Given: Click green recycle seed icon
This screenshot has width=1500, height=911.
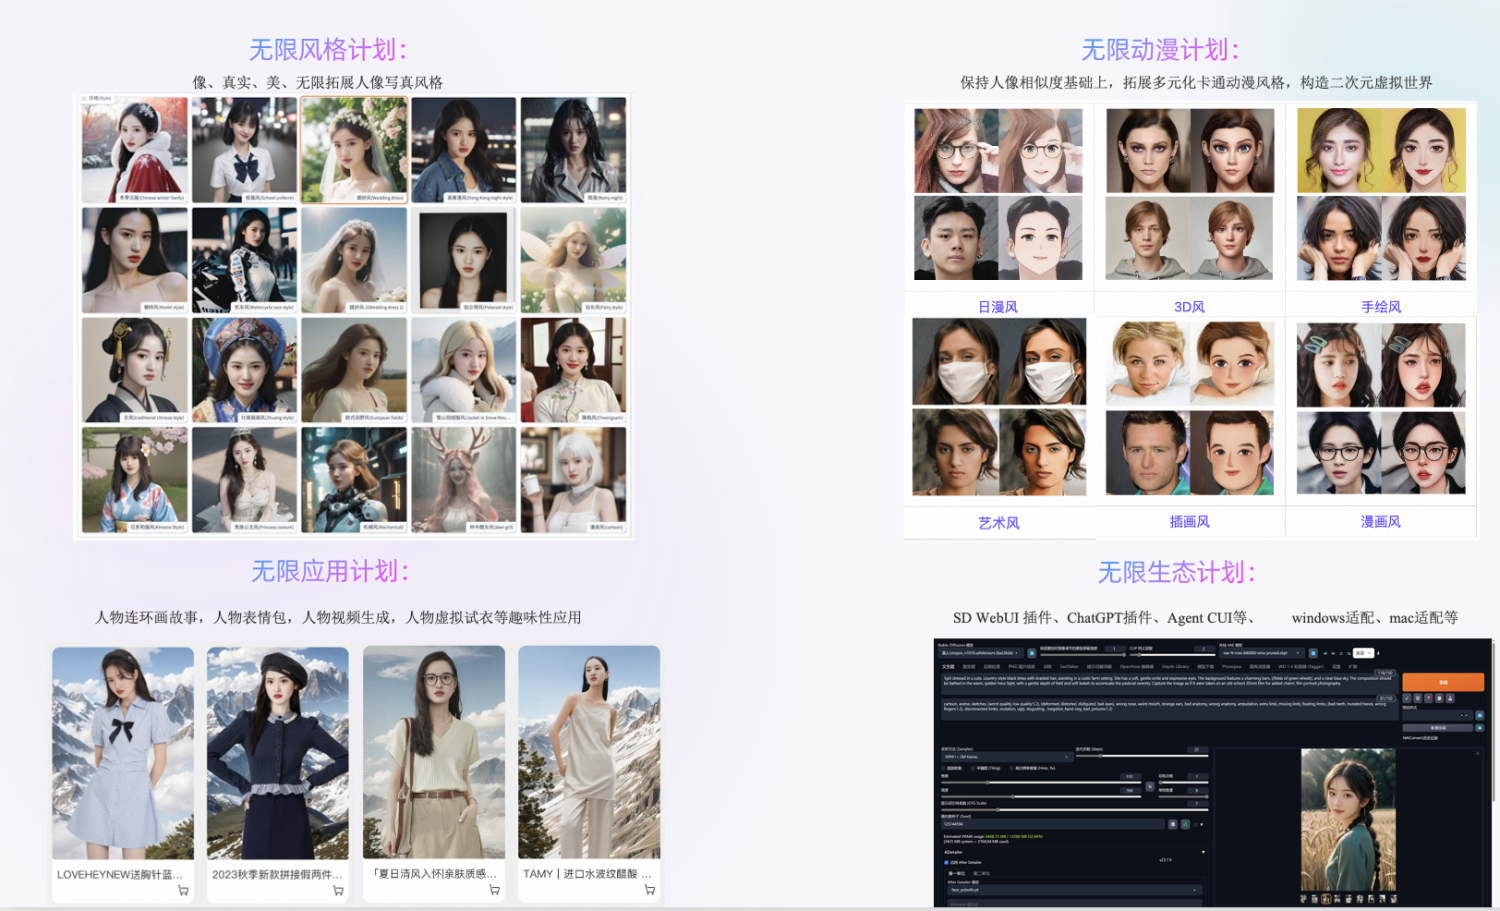Looking at the screenshot, I should [x=1185, y=824].
